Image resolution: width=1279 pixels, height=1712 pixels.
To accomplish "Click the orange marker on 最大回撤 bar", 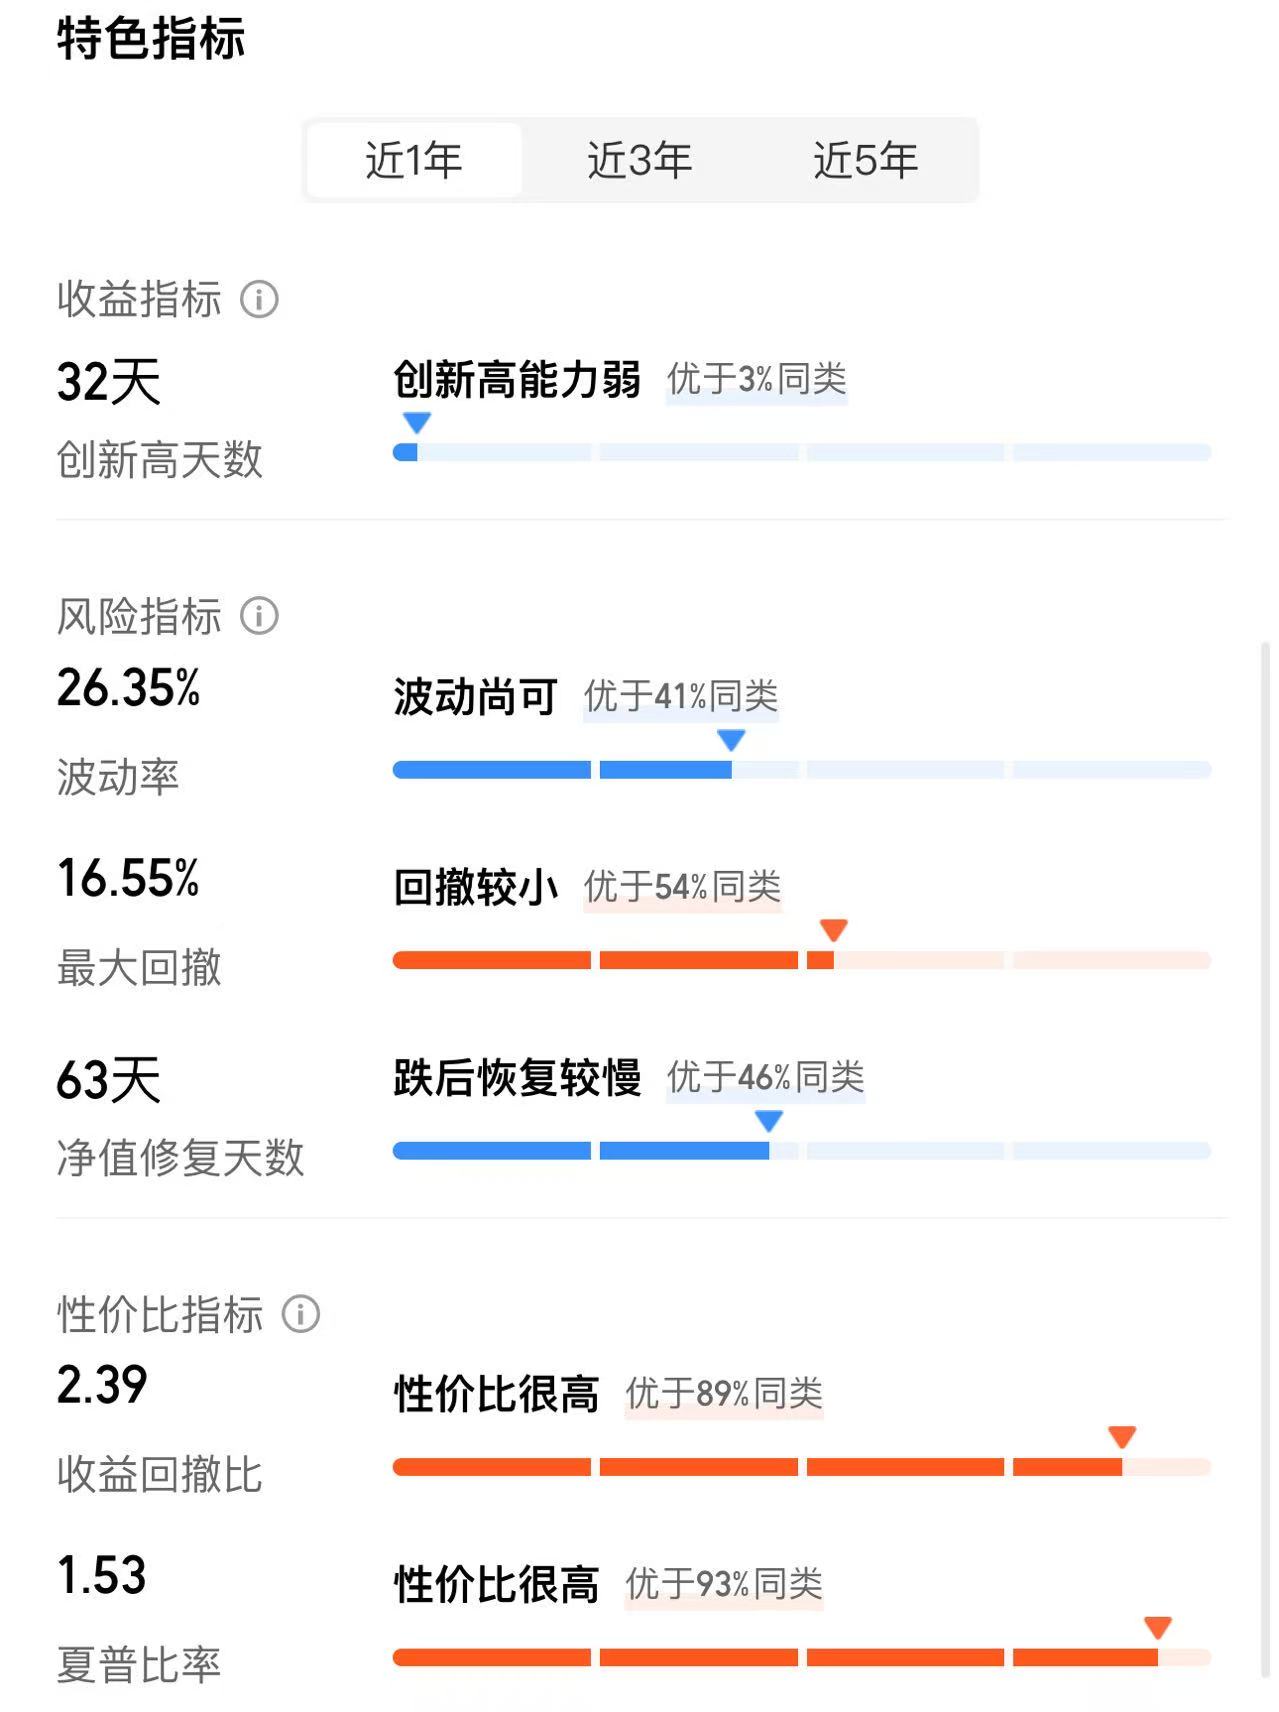I will tap(834, 930).
